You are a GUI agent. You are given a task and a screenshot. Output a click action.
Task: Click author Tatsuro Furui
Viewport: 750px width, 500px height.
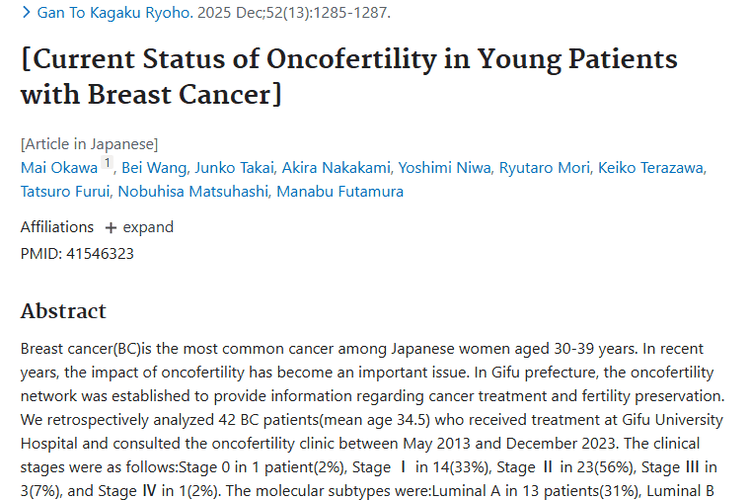62,192
